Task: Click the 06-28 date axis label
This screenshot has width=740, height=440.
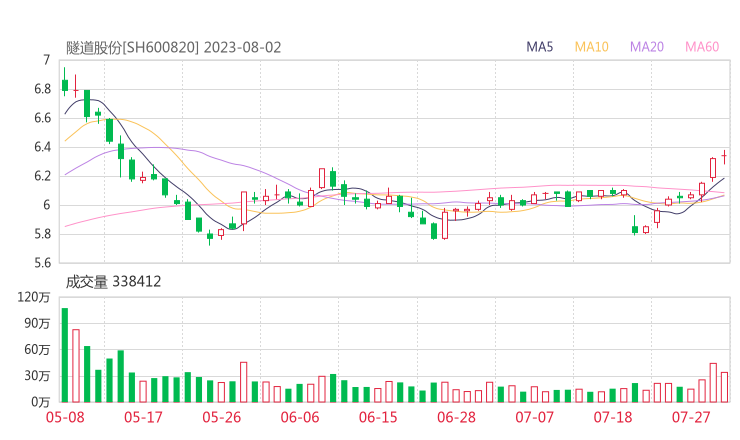Action: pos(456,417)
